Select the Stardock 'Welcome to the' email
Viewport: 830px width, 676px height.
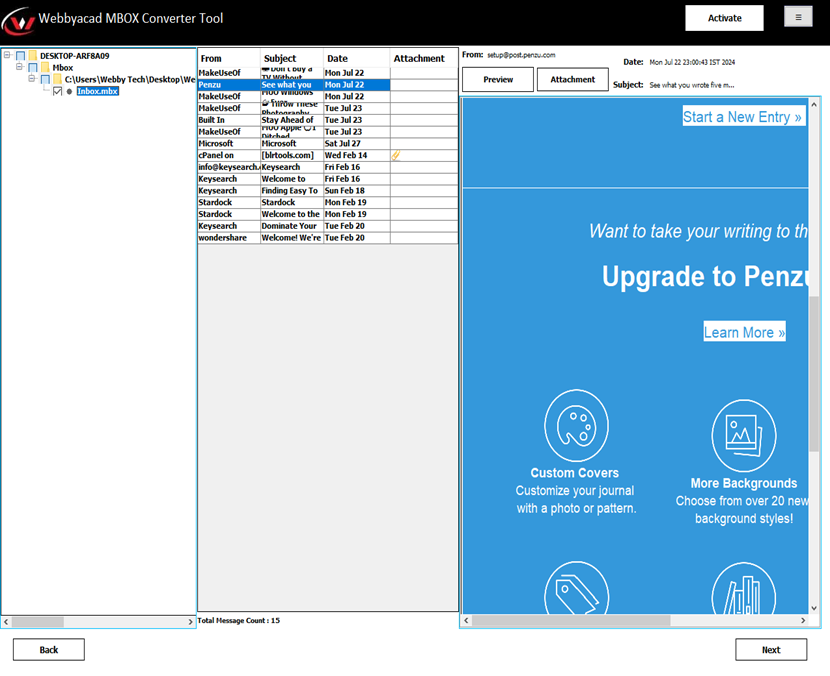coord(328,214)
